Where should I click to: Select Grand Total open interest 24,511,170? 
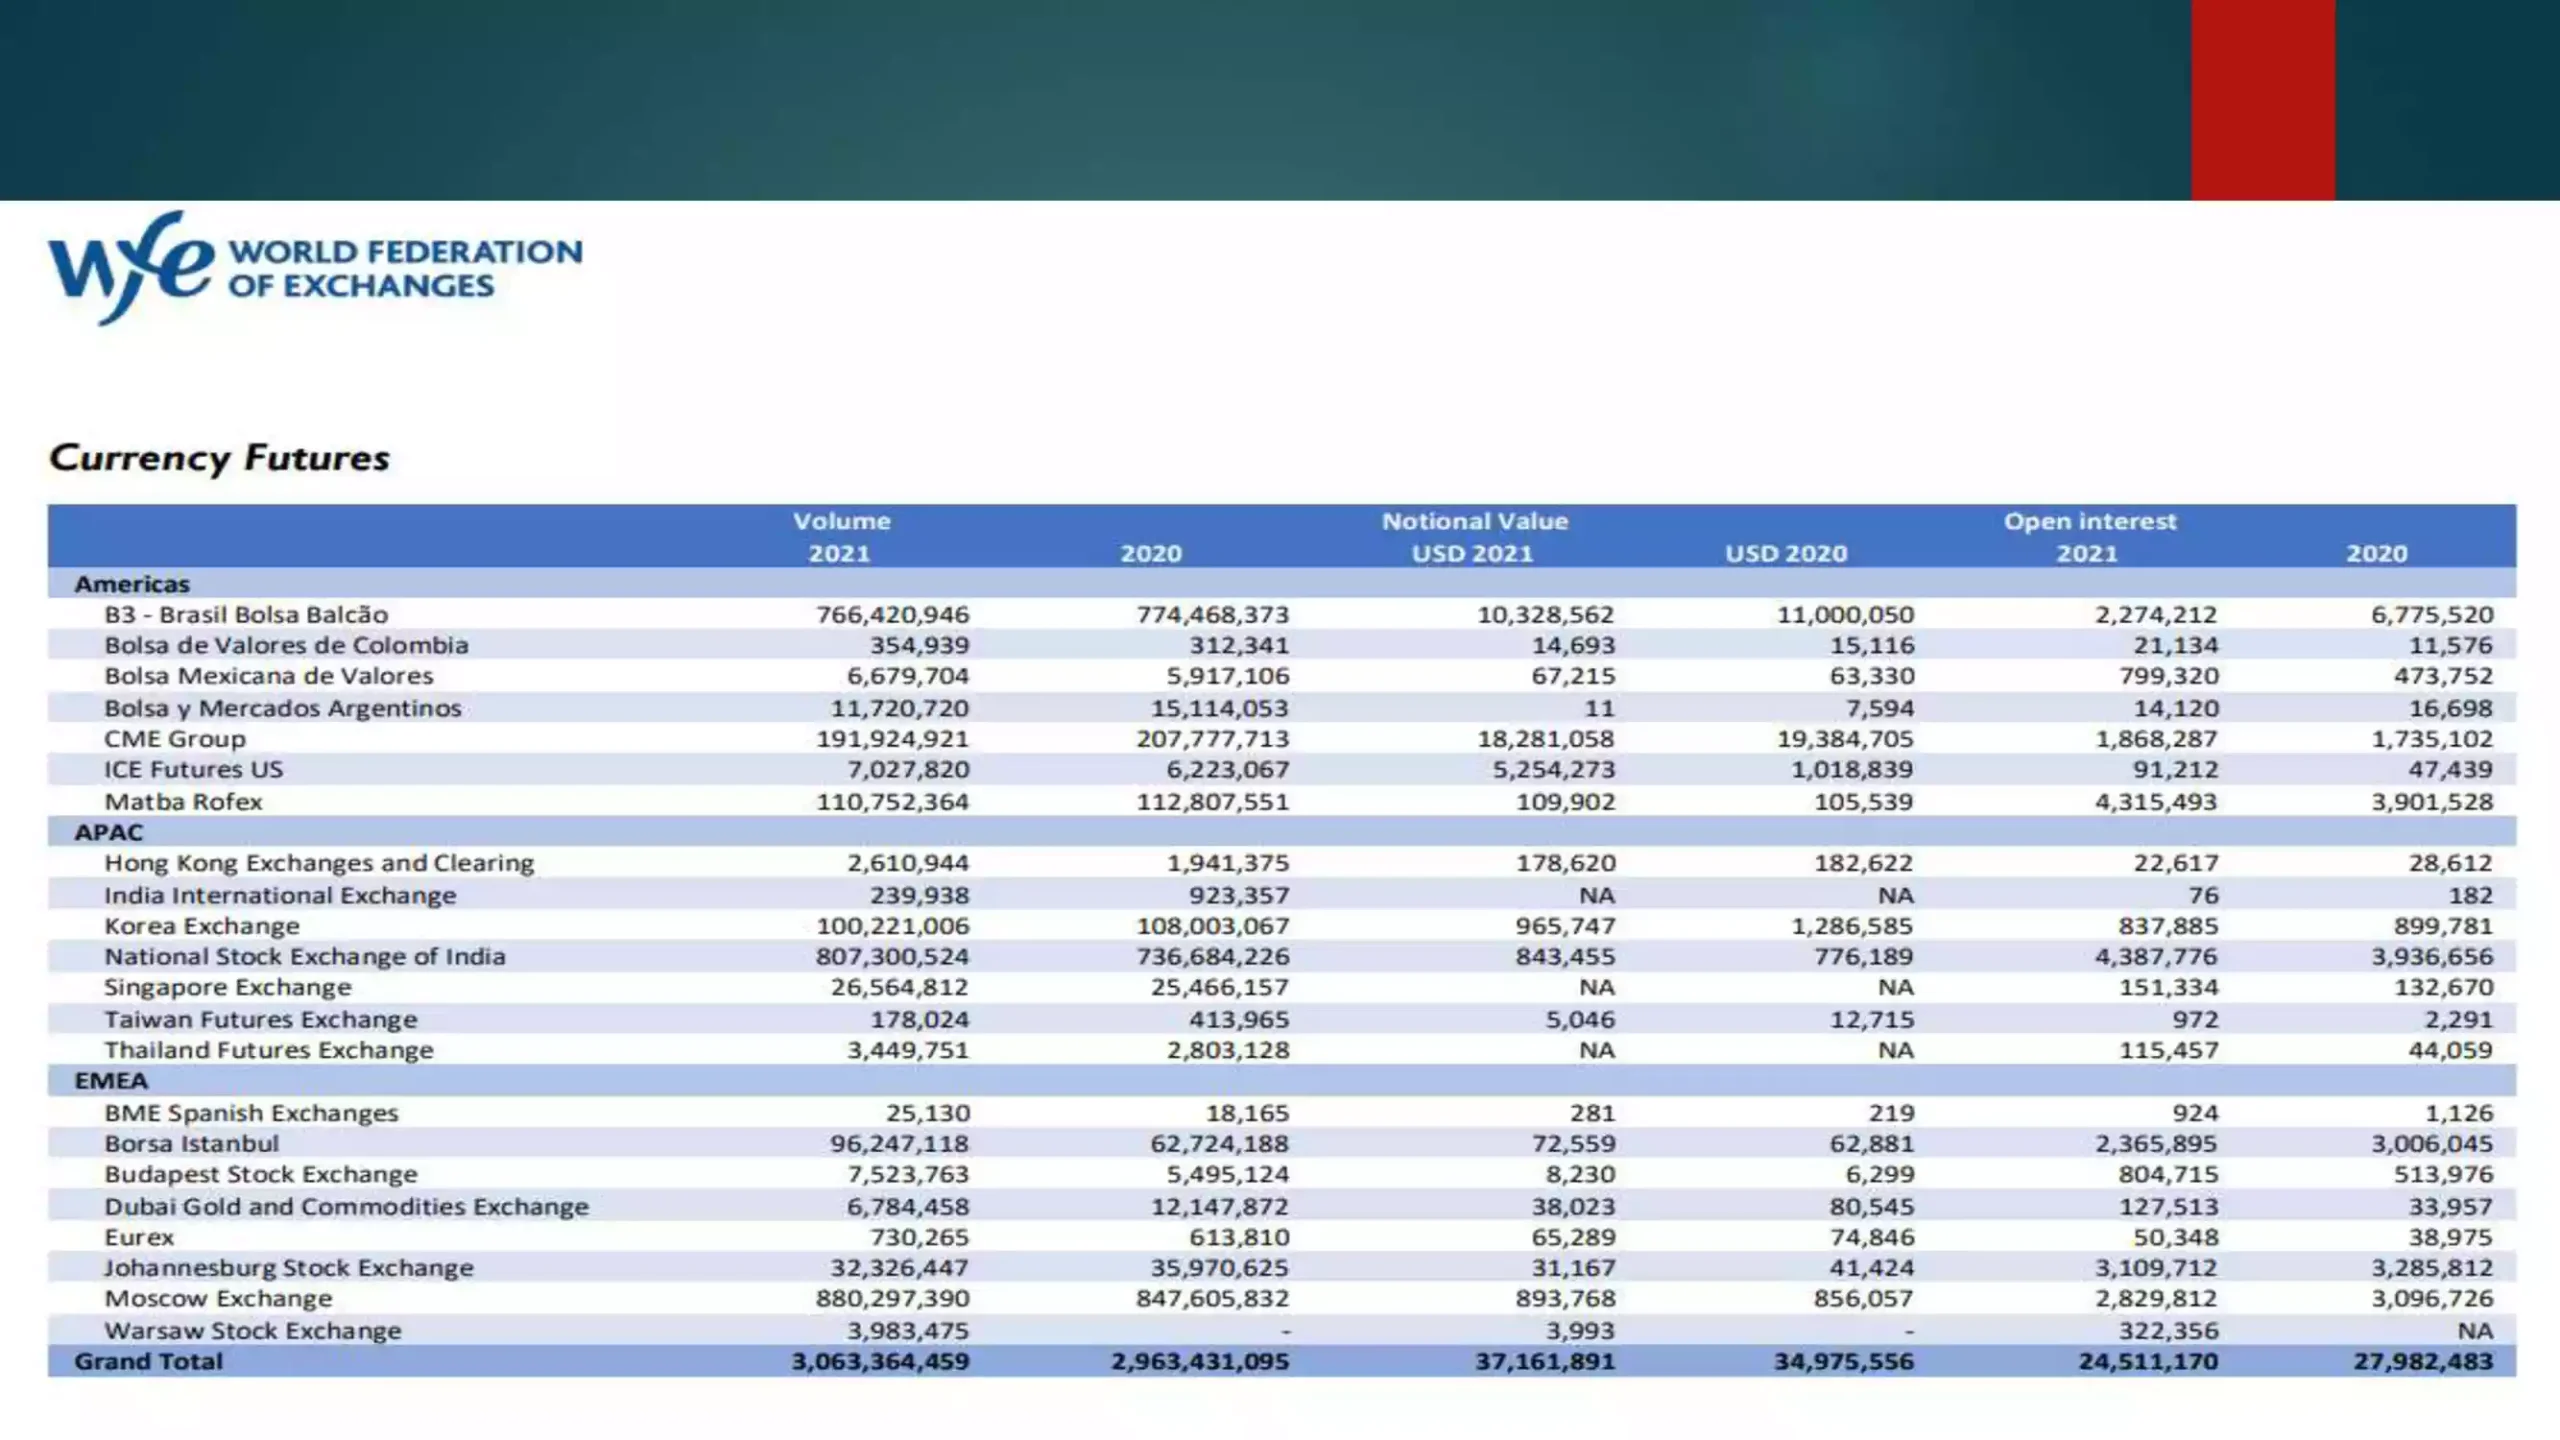click(x=2148, y=1362)
